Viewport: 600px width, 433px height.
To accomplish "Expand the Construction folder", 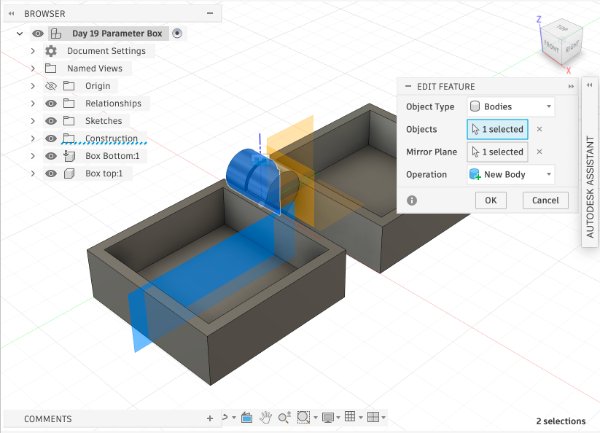I will [x=33, y=138].
